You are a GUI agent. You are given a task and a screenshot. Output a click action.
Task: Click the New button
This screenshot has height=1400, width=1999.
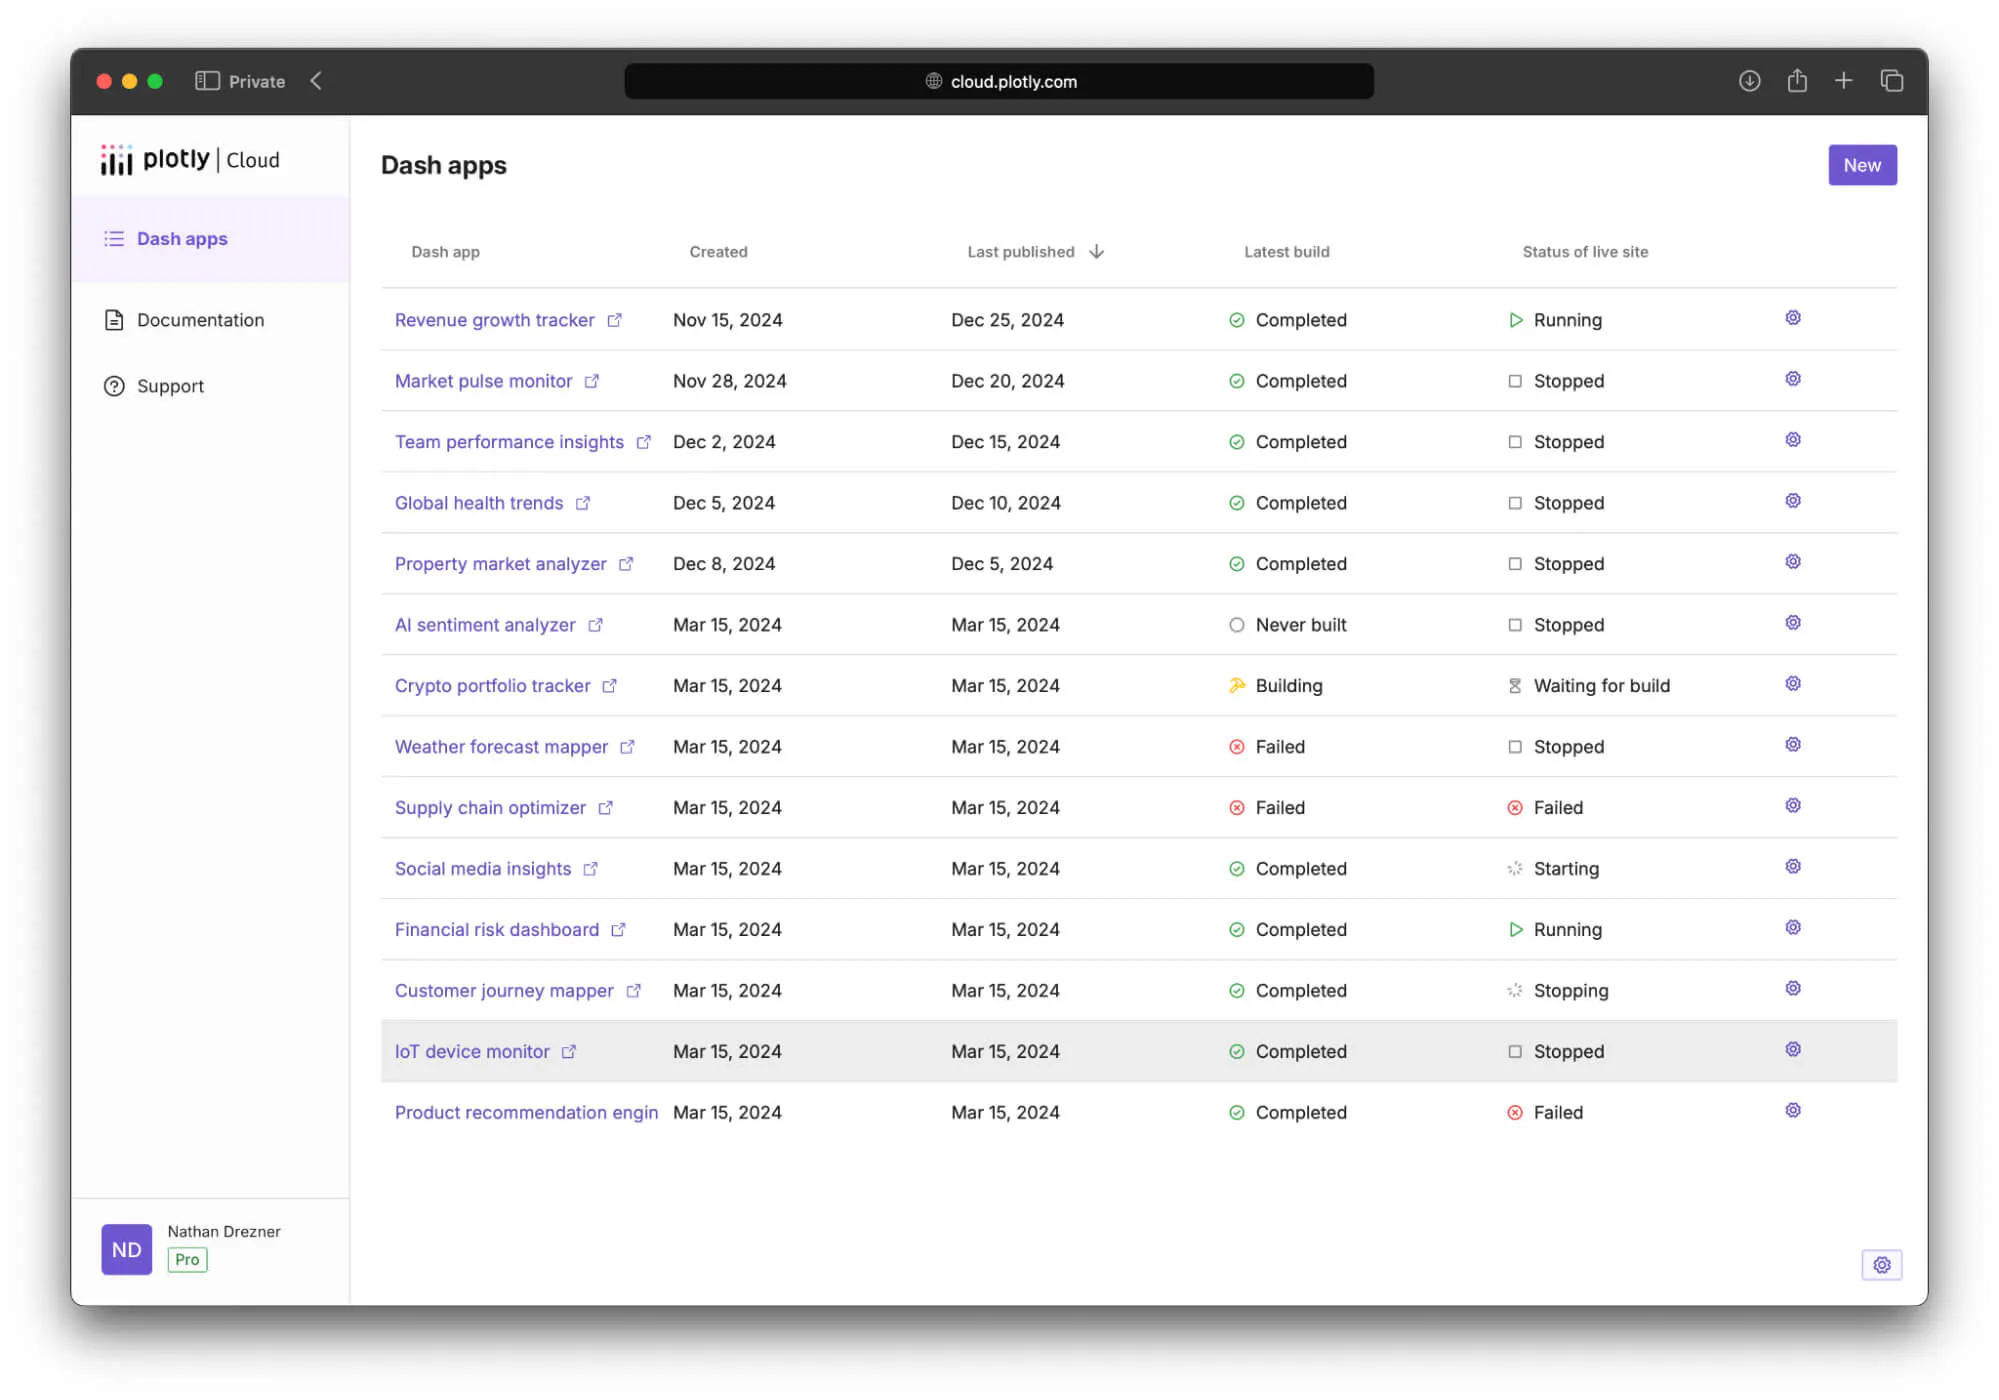(x=1862, y=165)
